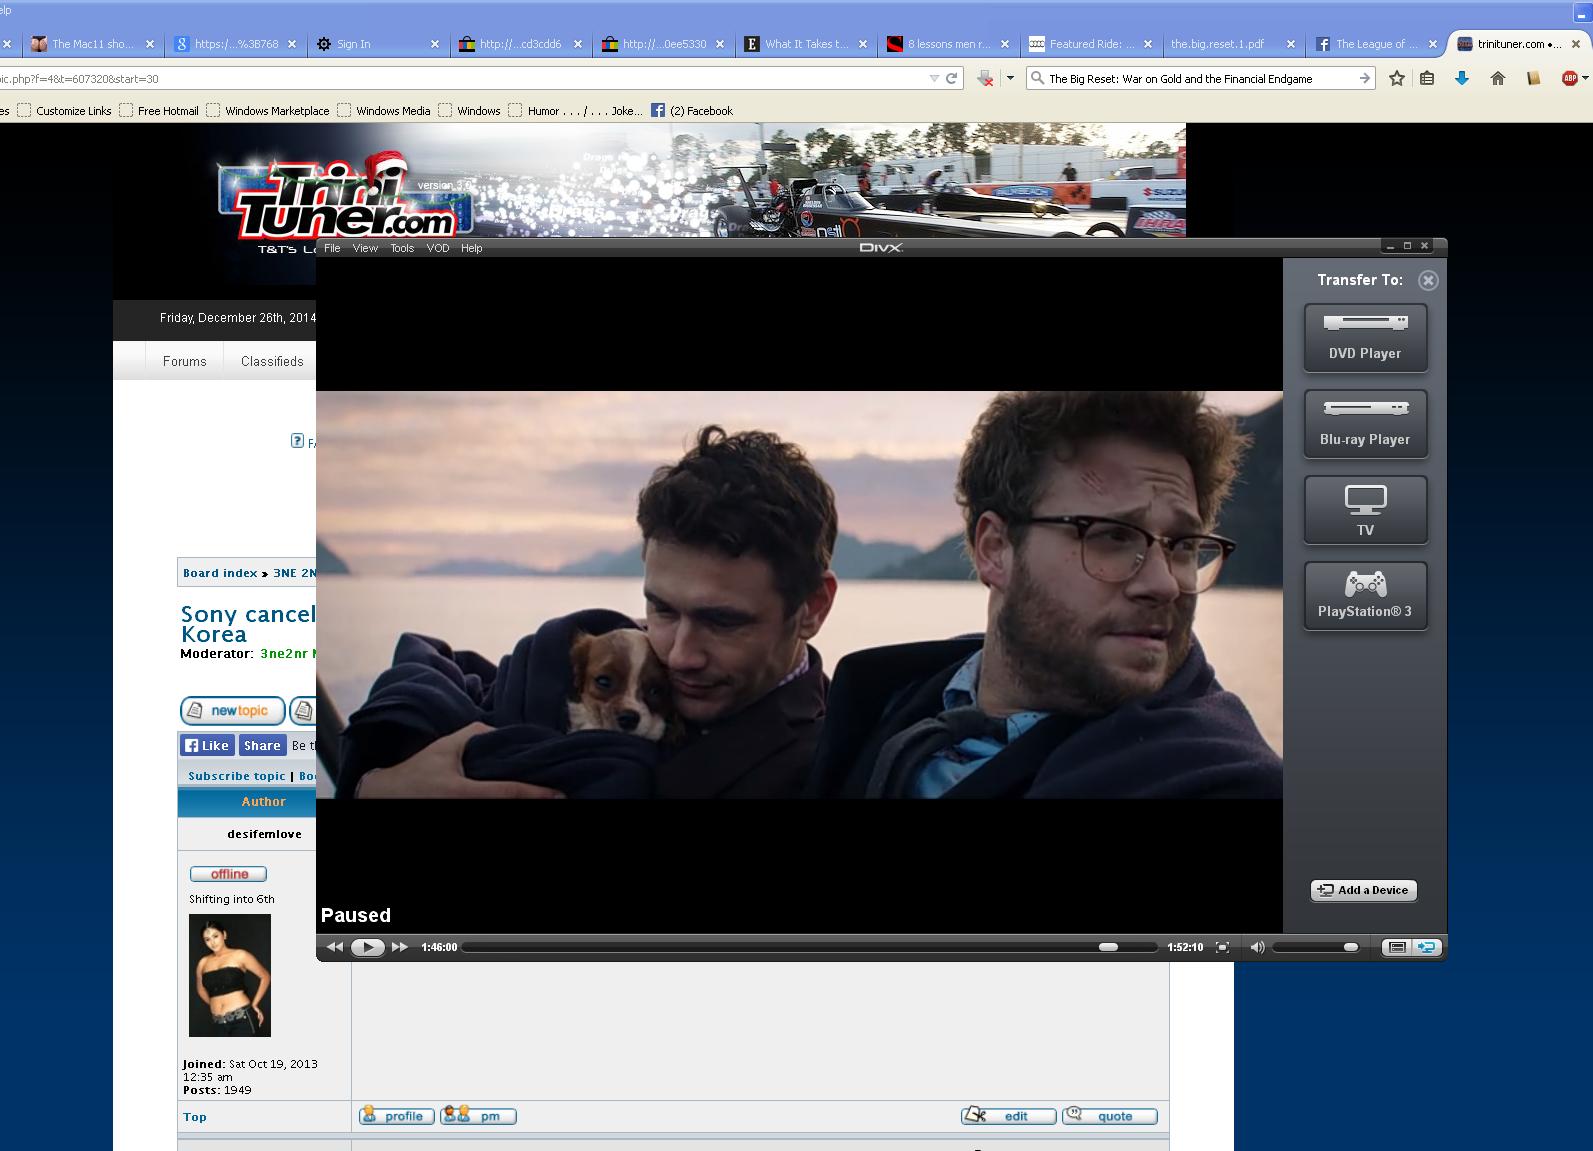1593x1151 pixels.
Task: Open the URL history dropdown arrow
Action: pos(934,78)
